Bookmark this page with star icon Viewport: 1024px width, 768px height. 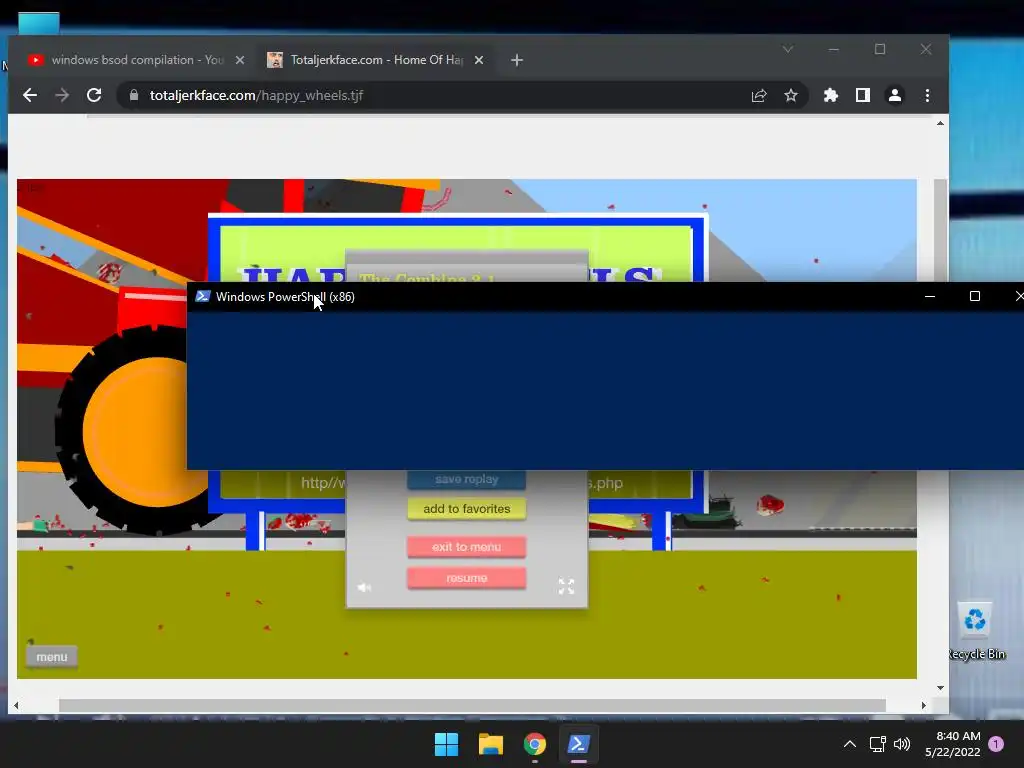point(791,96)
